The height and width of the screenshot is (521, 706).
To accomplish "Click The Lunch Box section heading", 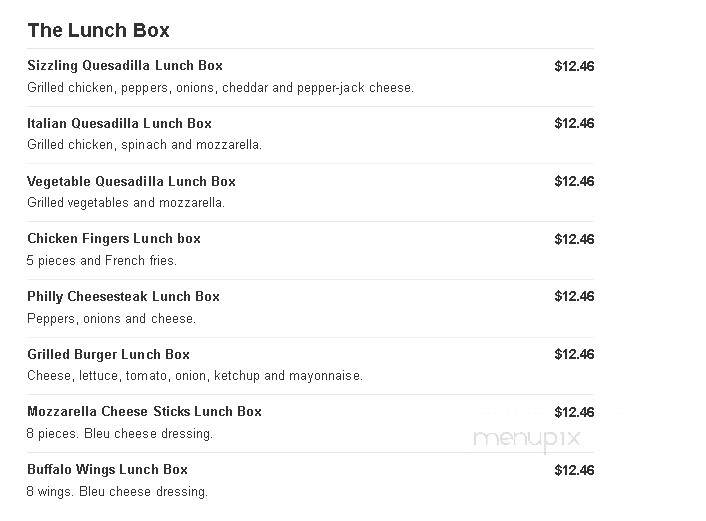I will [x=98, y=31].
